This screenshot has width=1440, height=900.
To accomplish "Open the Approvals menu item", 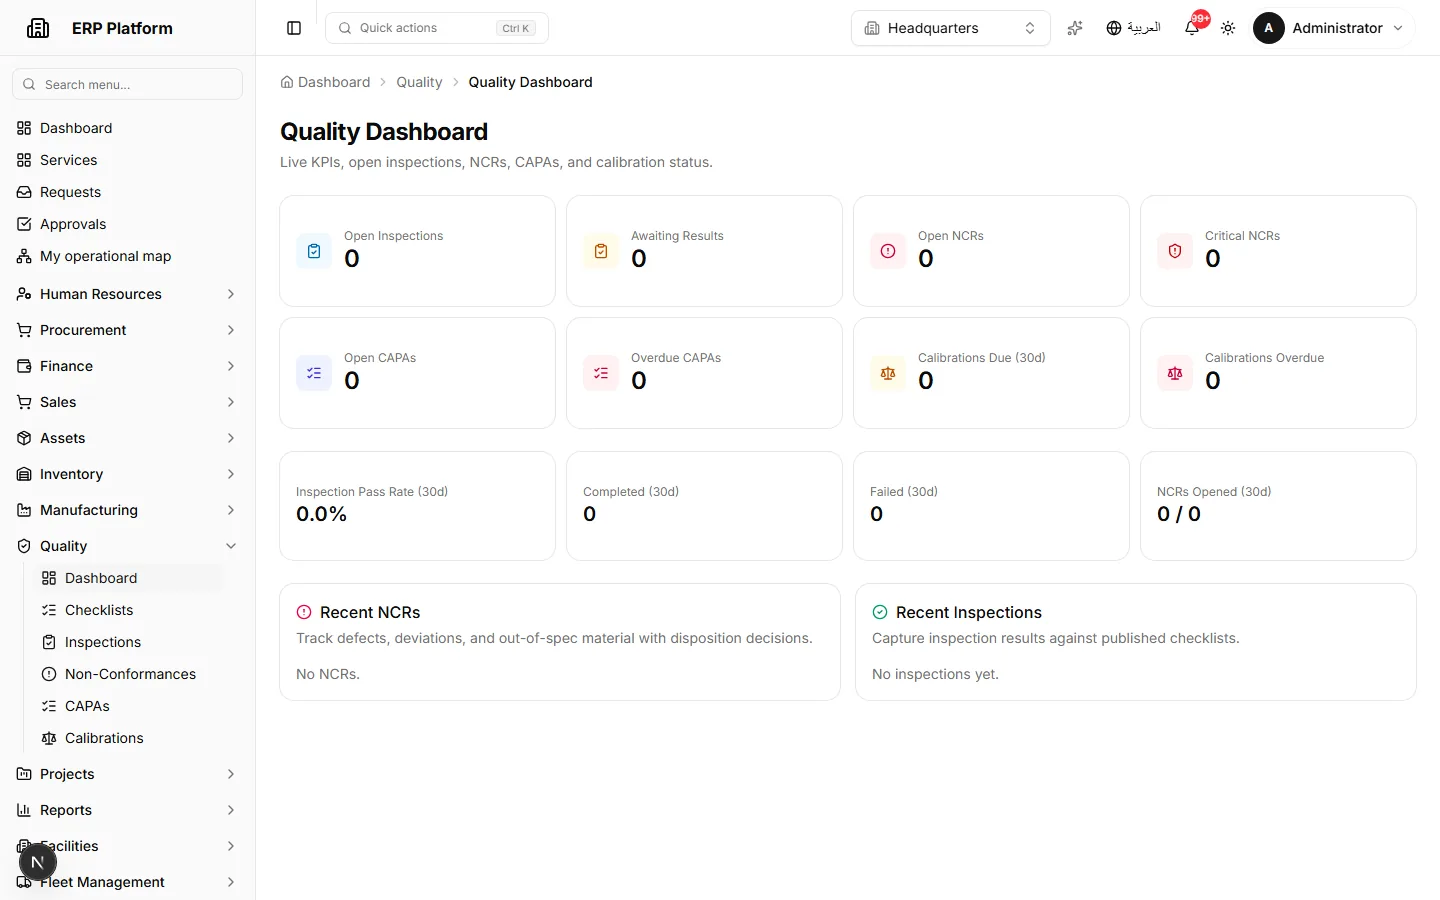I will (127, 224).
